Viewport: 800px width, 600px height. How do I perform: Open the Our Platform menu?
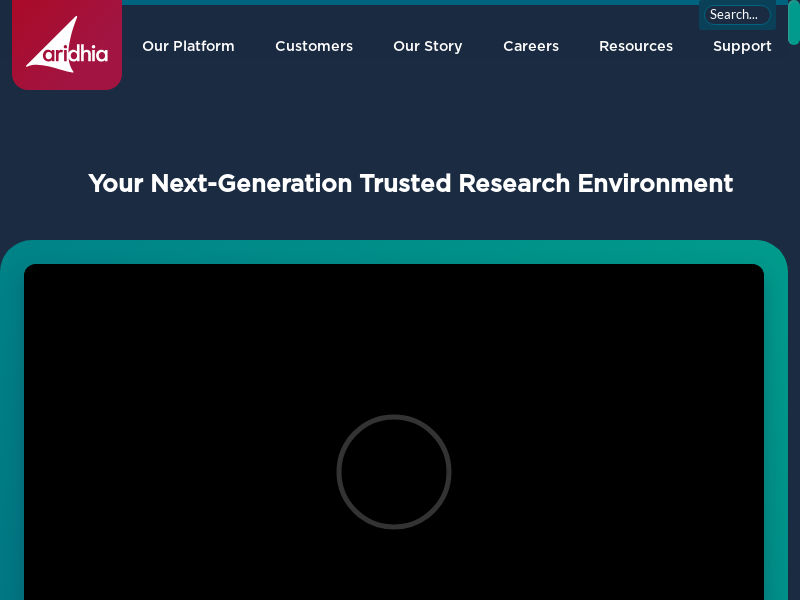tap(188, 46)
